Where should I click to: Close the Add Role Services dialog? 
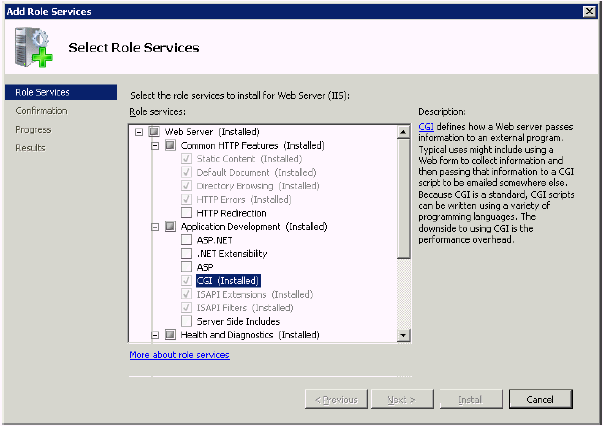tap(589, 12)
